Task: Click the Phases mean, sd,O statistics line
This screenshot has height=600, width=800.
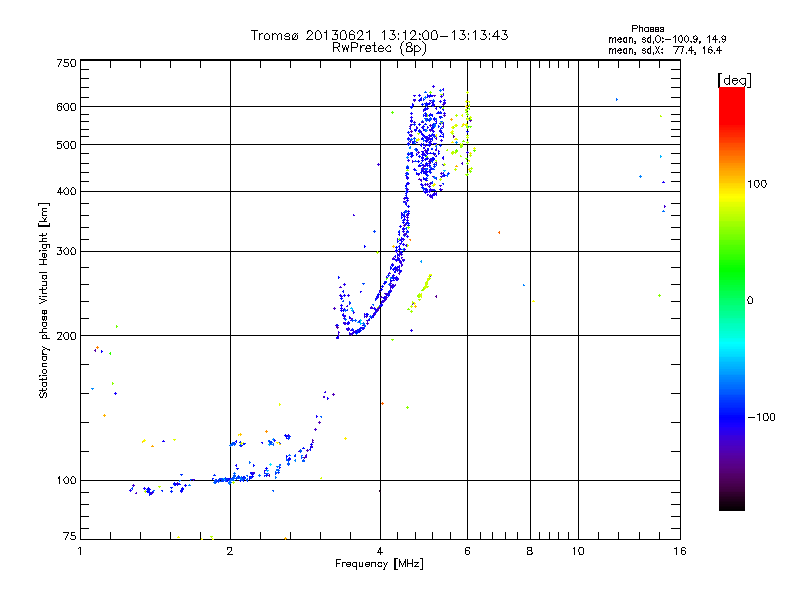Action: click(x=667, y=39)
